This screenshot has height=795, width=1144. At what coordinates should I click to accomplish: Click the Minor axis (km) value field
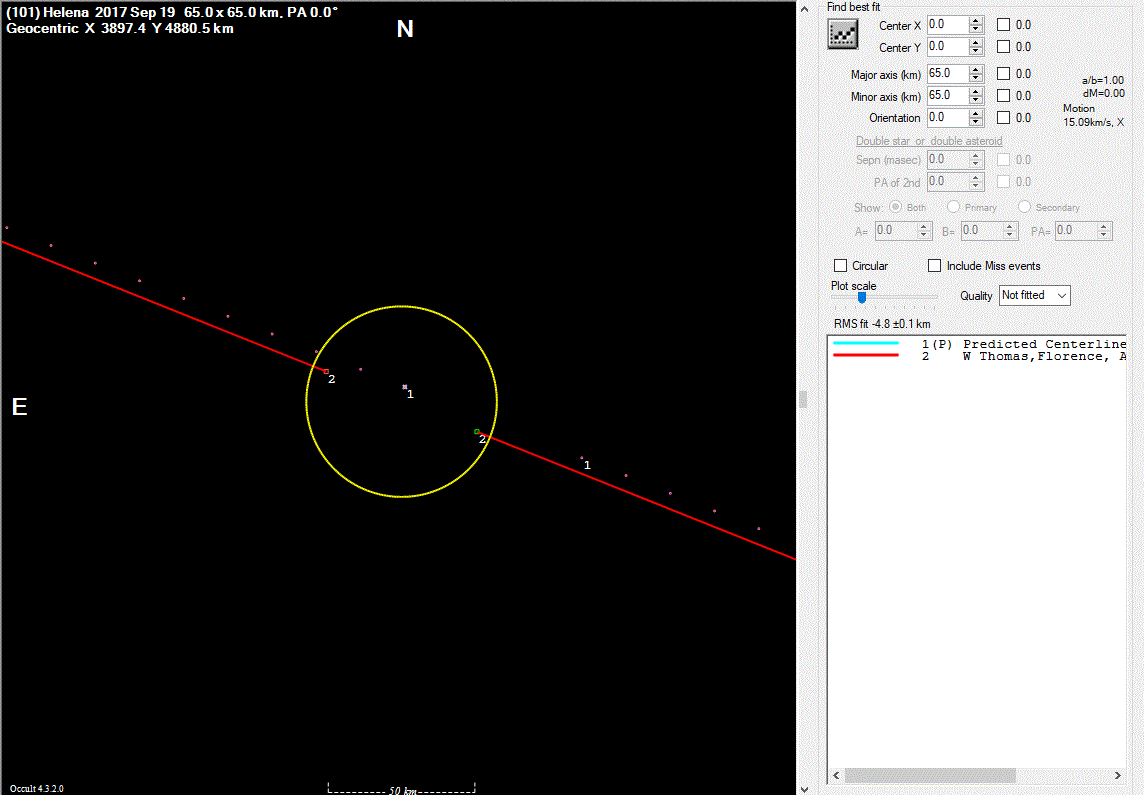click(x=948, y=96)
